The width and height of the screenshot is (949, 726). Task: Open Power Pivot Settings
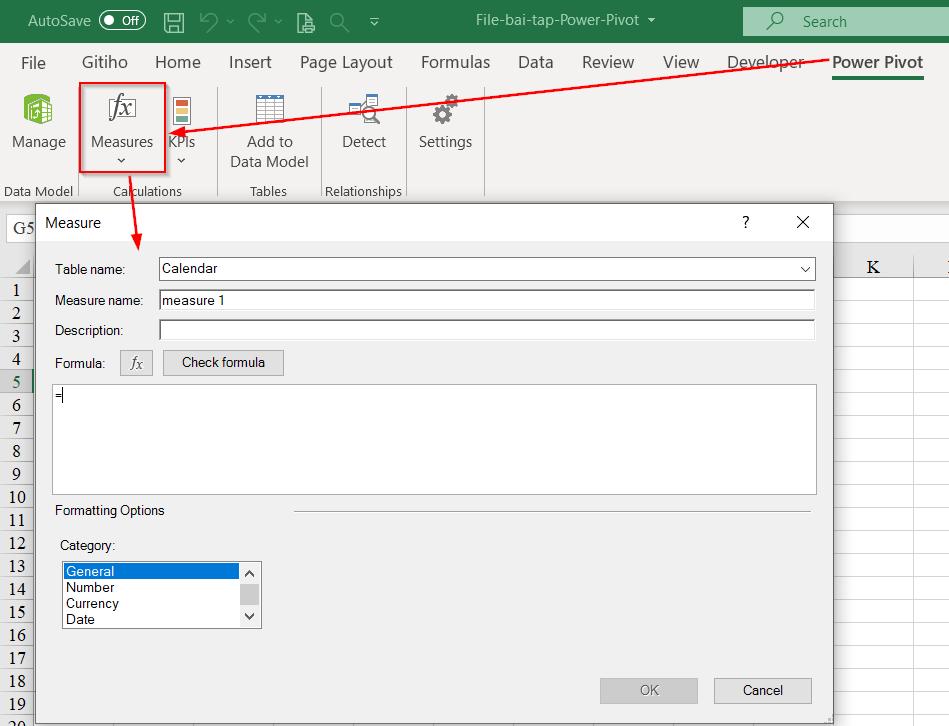click(445, 122)
